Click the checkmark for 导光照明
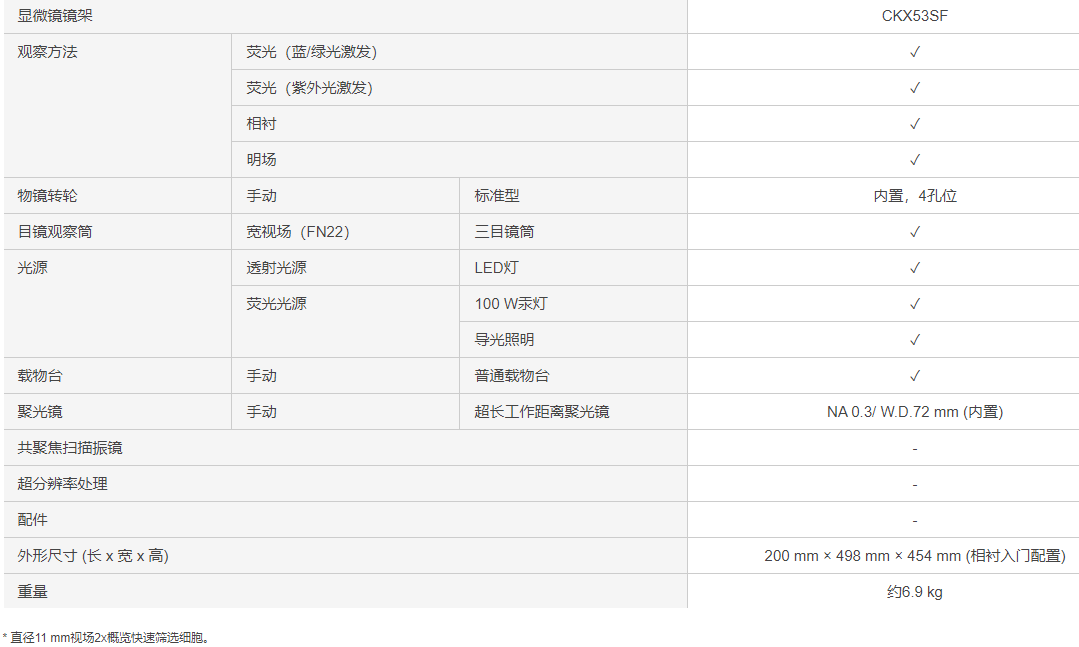The width and height of the screenshot is (1079, 647). [x=914, y=340]
